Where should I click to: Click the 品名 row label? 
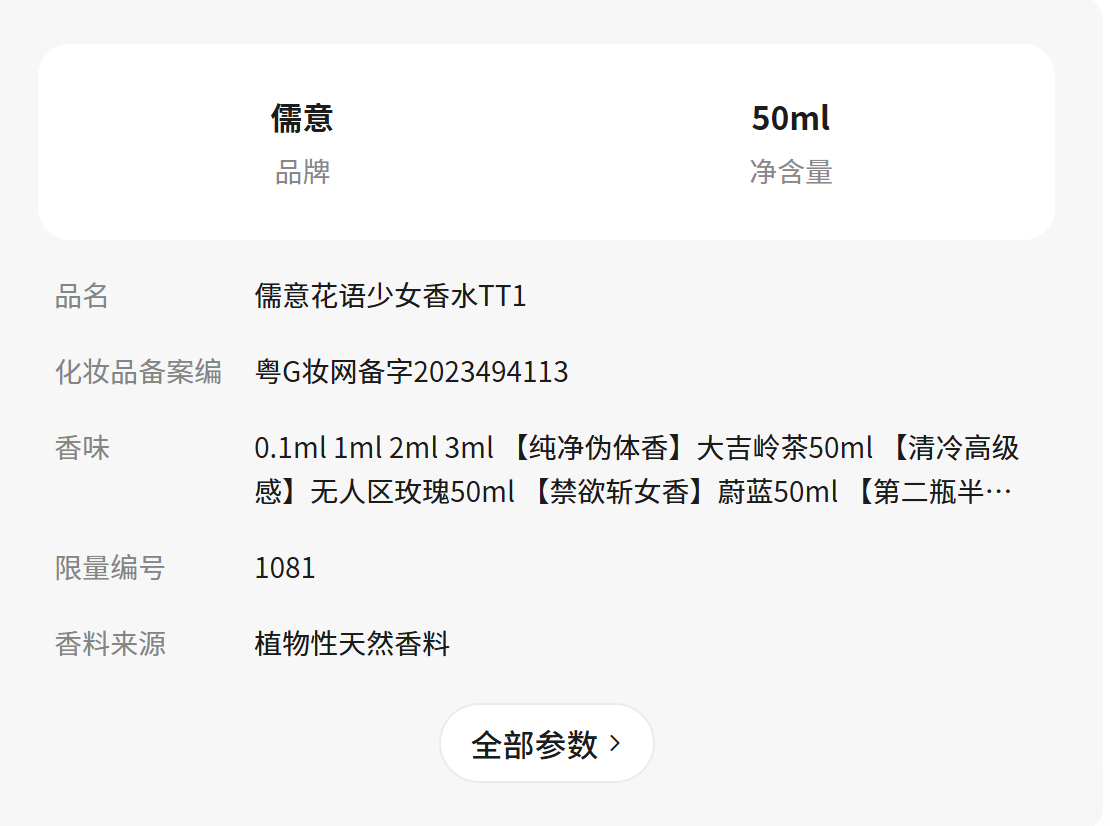coord(82,296)
